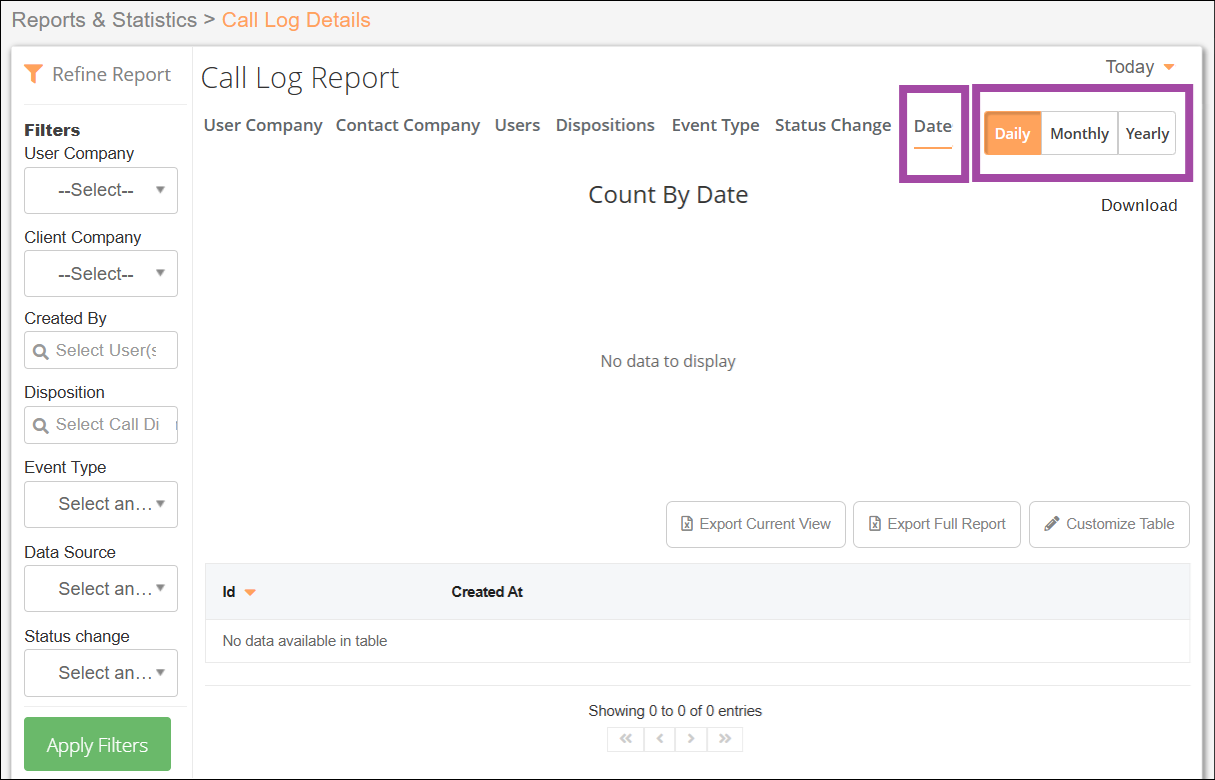The width and height of the screenshot is (1215, 780).
Task: Click the Disposition input field
Action: pos(101,424)
